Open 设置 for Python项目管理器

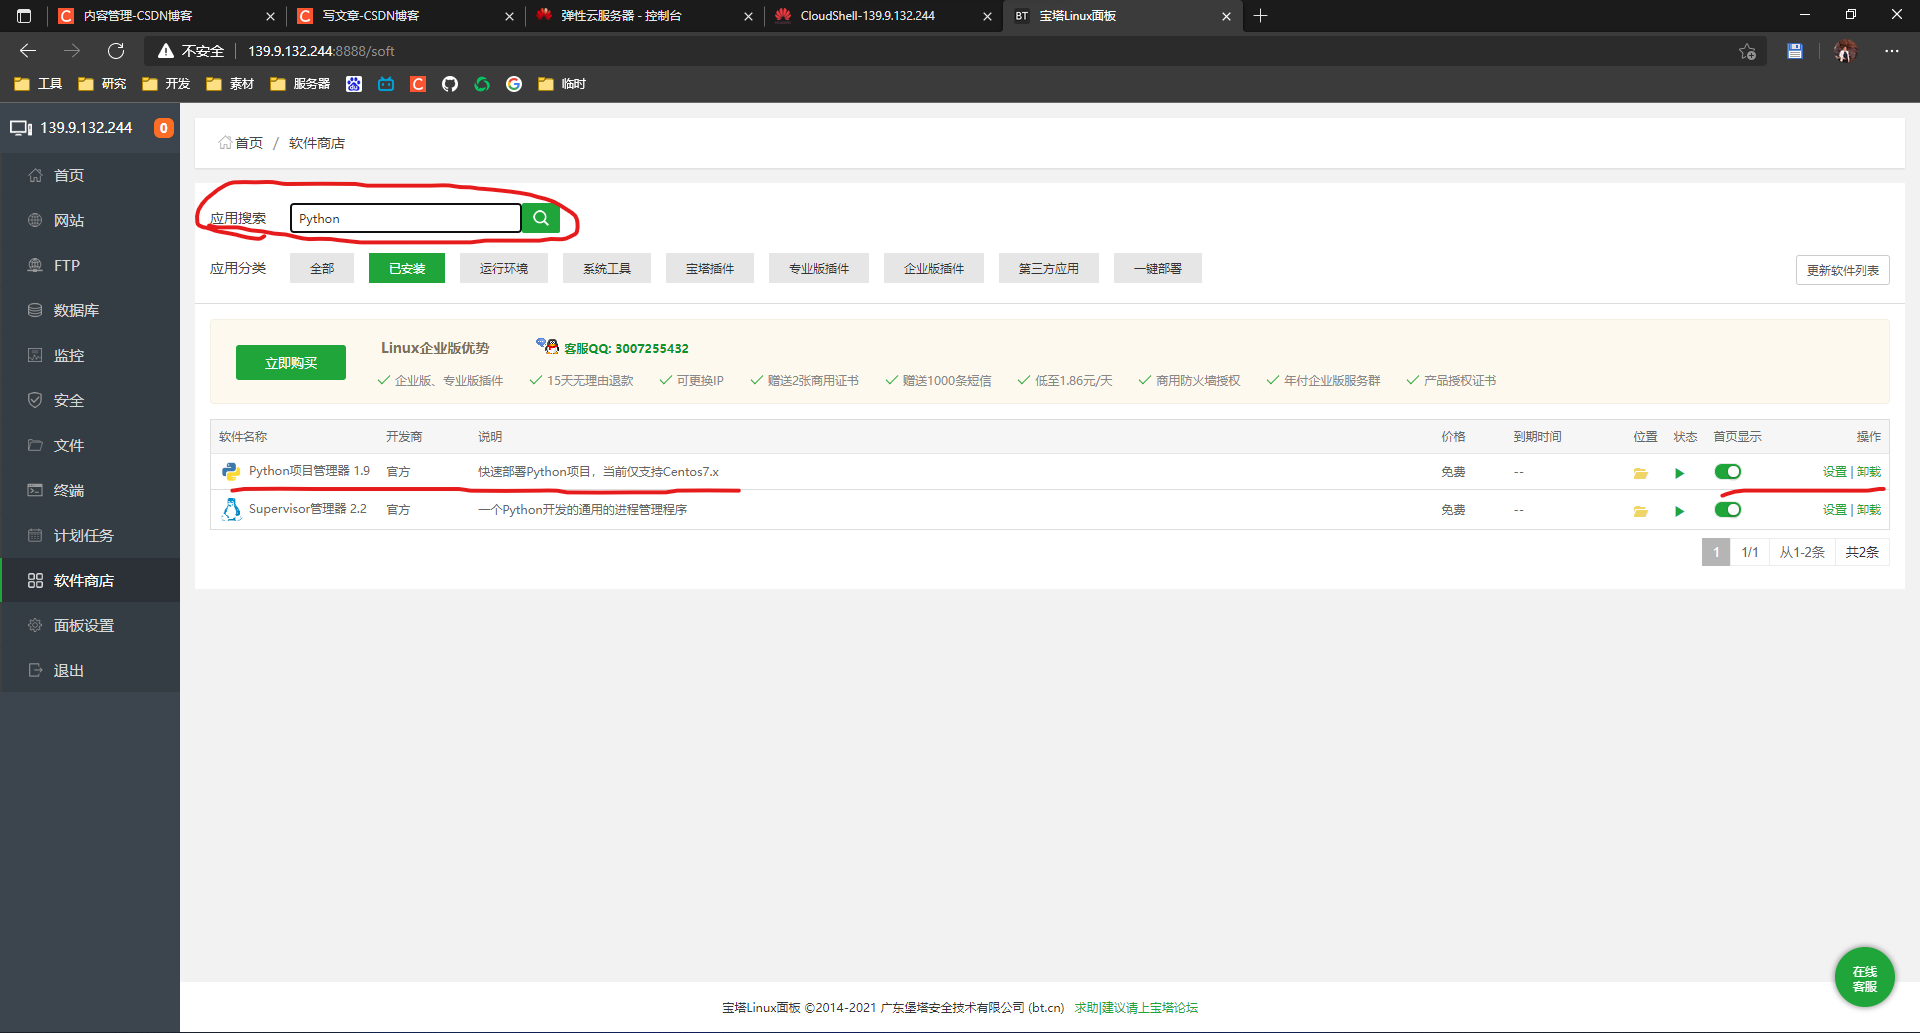(x=1834, y=472)
